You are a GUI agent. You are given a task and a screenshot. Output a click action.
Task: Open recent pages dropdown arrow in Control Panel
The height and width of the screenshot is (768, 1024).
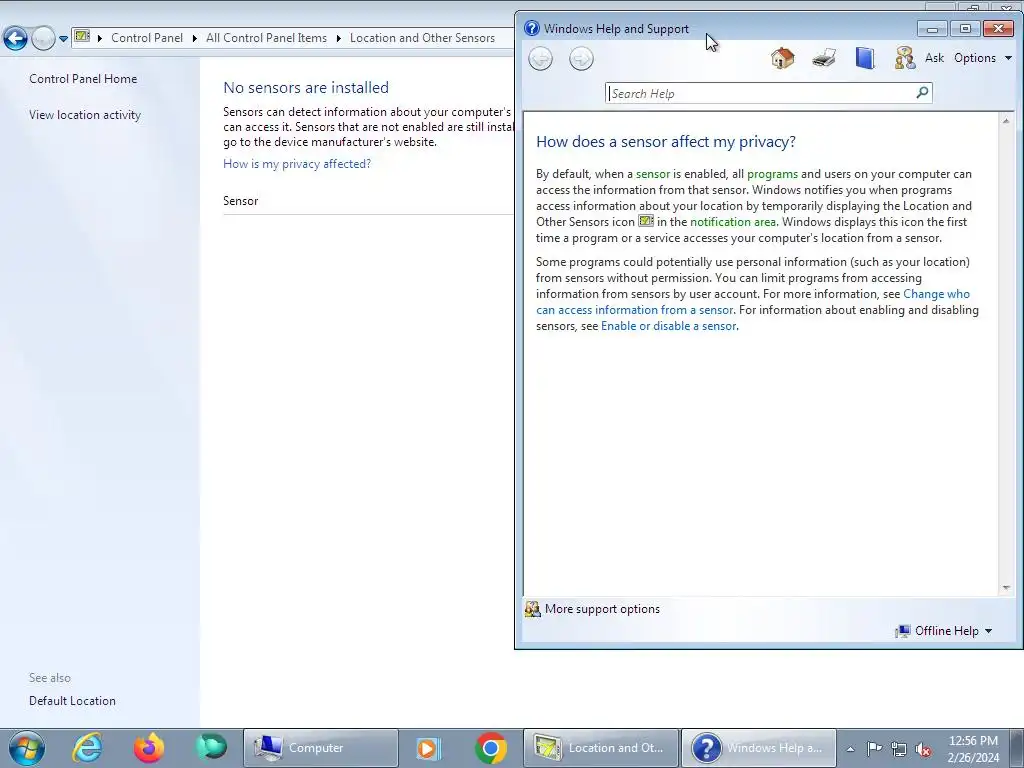[x=63, y=39]
